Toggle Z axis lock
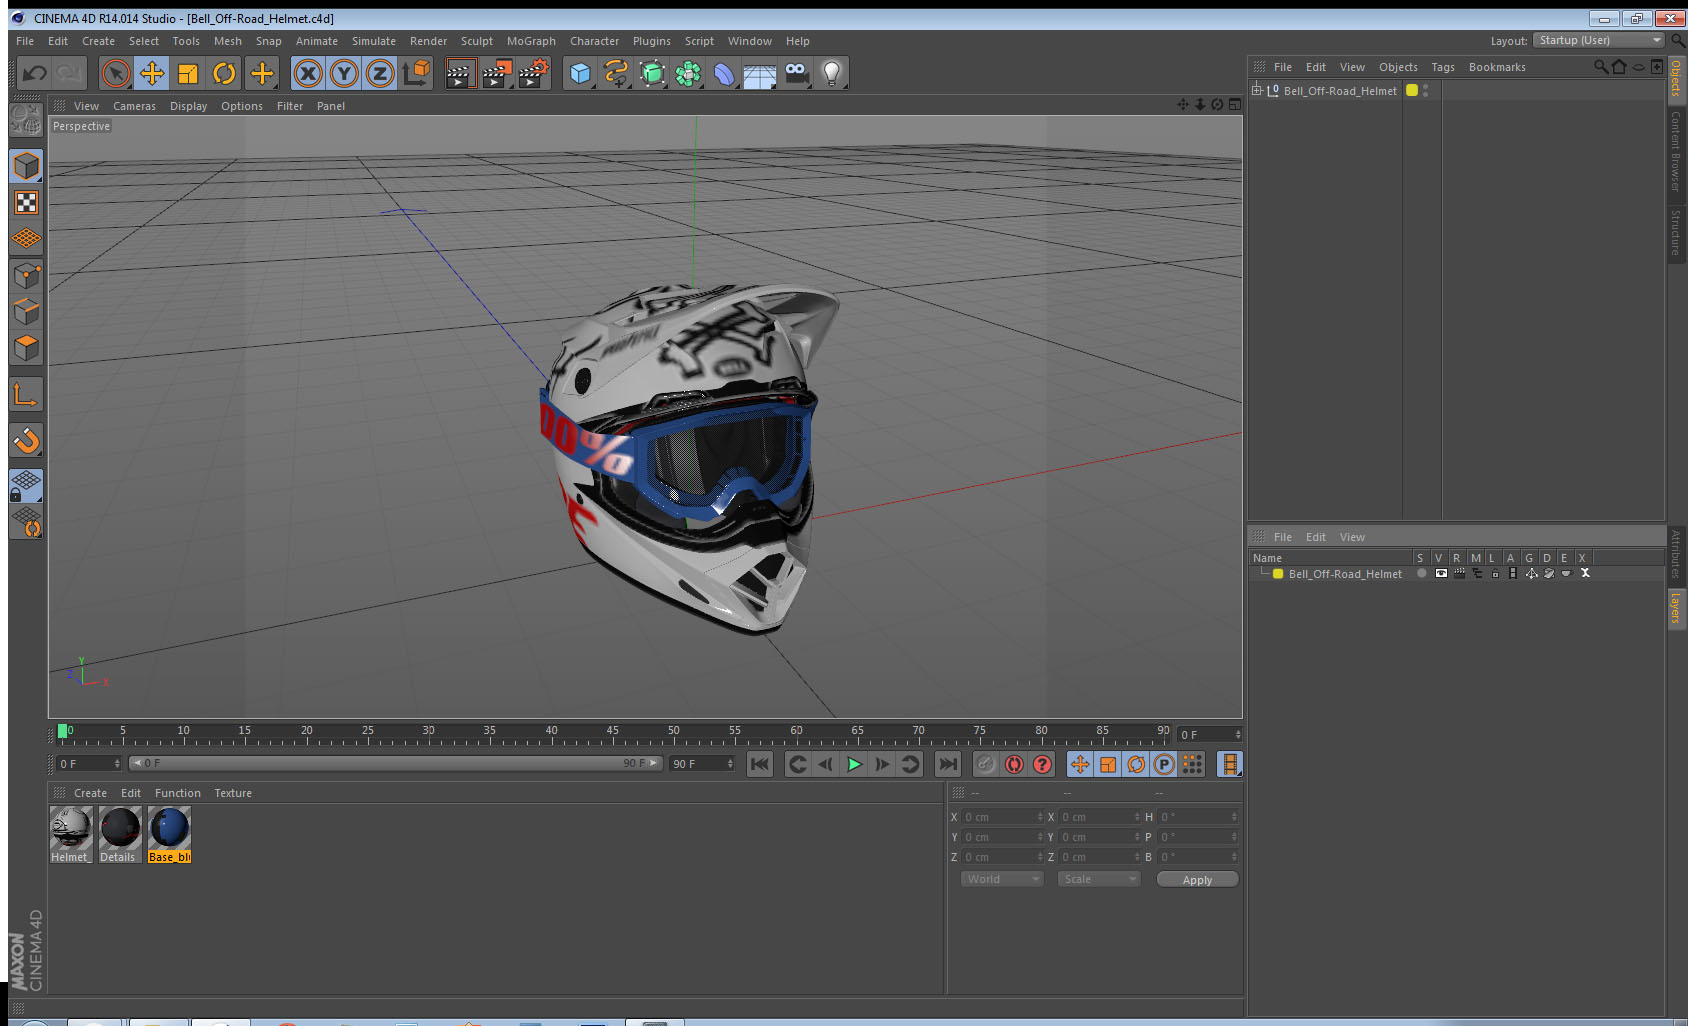 point(380,73)
